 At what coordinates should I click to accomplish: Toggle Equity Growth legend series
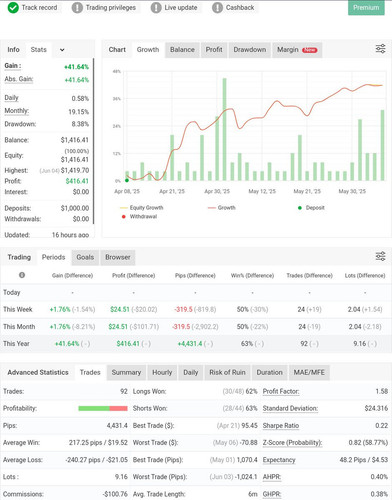tap(141, 208)
